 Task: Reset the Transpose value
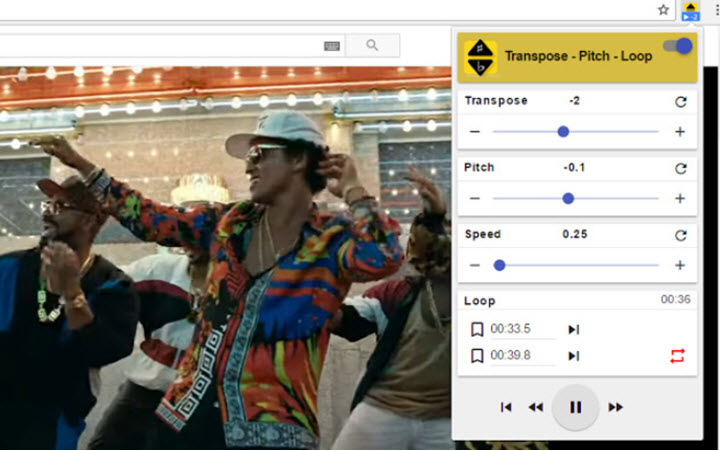[681, 102]
